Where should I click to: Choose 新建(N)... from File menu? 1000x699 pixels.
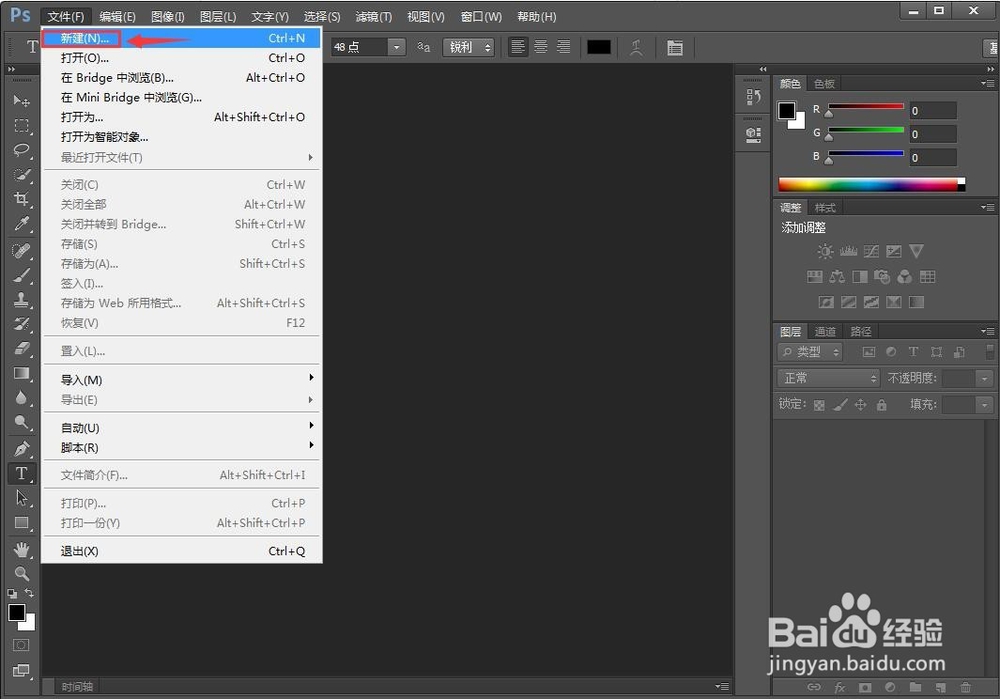[x=182, y=38]
